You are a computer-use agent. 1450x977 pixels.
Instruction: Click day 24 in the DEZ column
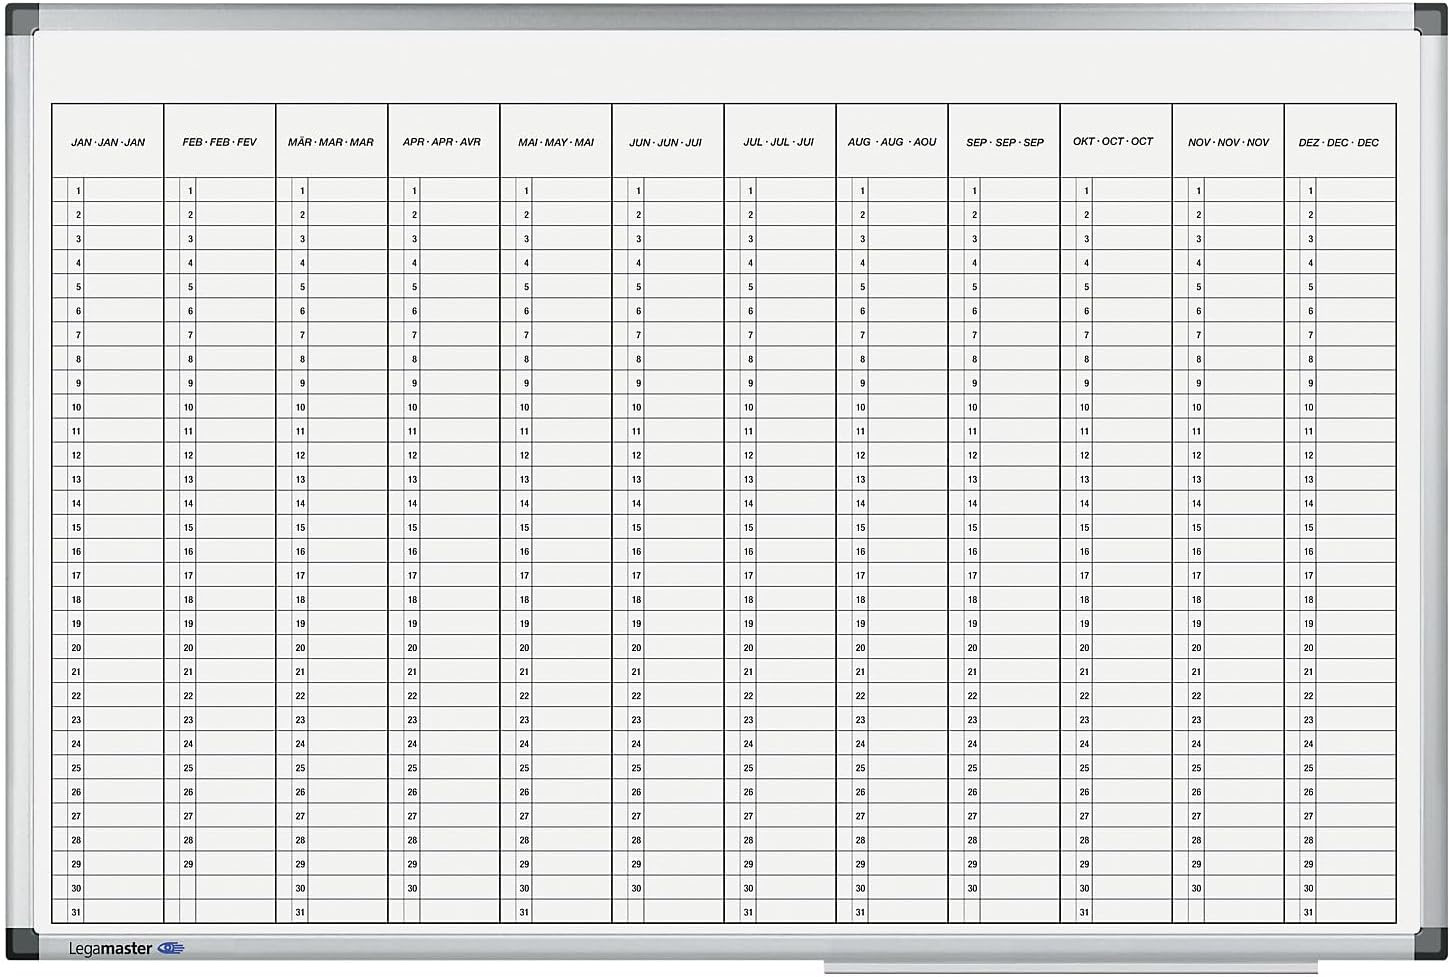(1308, 744)
